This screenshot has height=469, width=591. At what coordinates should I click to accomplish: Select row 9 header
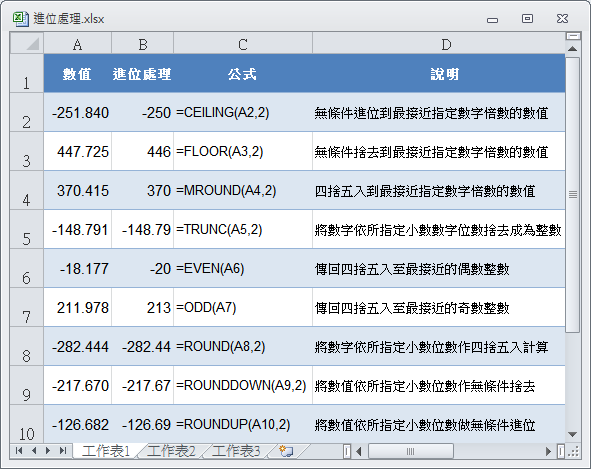coord(26,385)
